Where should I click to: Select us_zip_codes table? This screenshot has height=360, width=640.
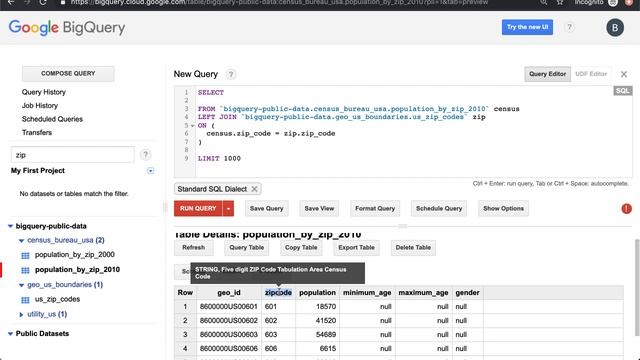point(57,299)
